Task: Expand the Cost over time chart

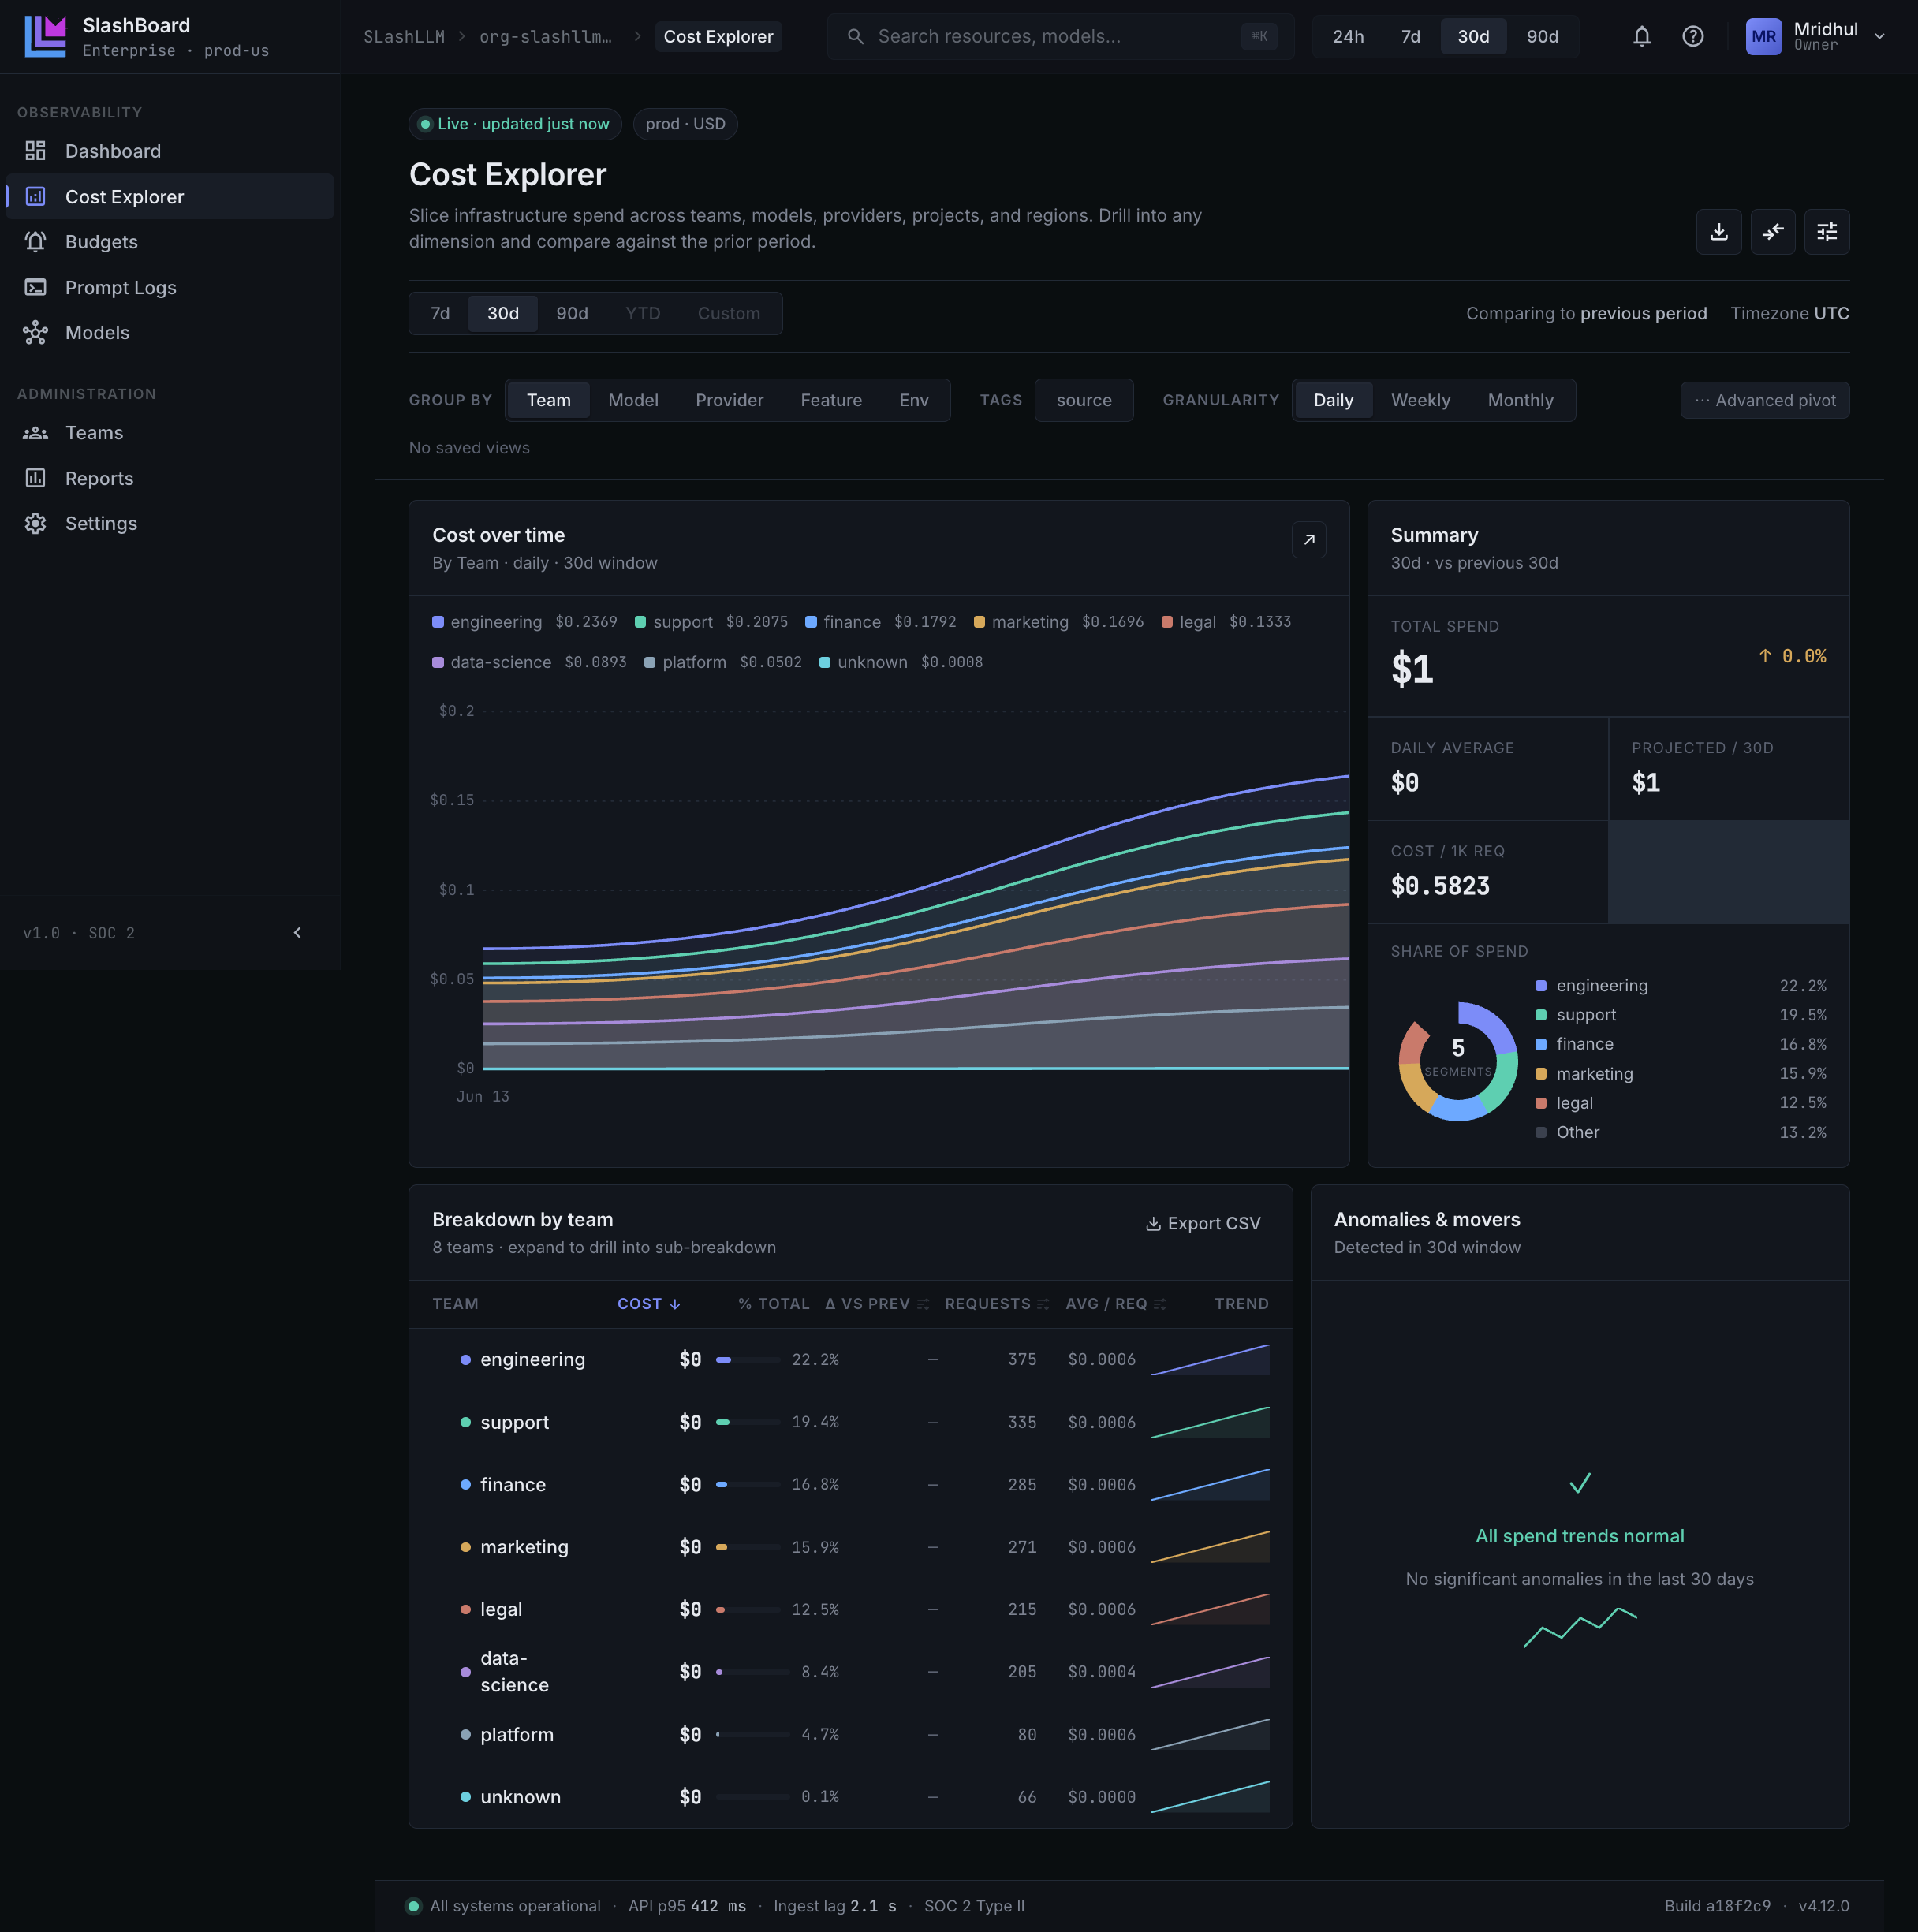Action: pyautogui.click(x=1308, y=540)
